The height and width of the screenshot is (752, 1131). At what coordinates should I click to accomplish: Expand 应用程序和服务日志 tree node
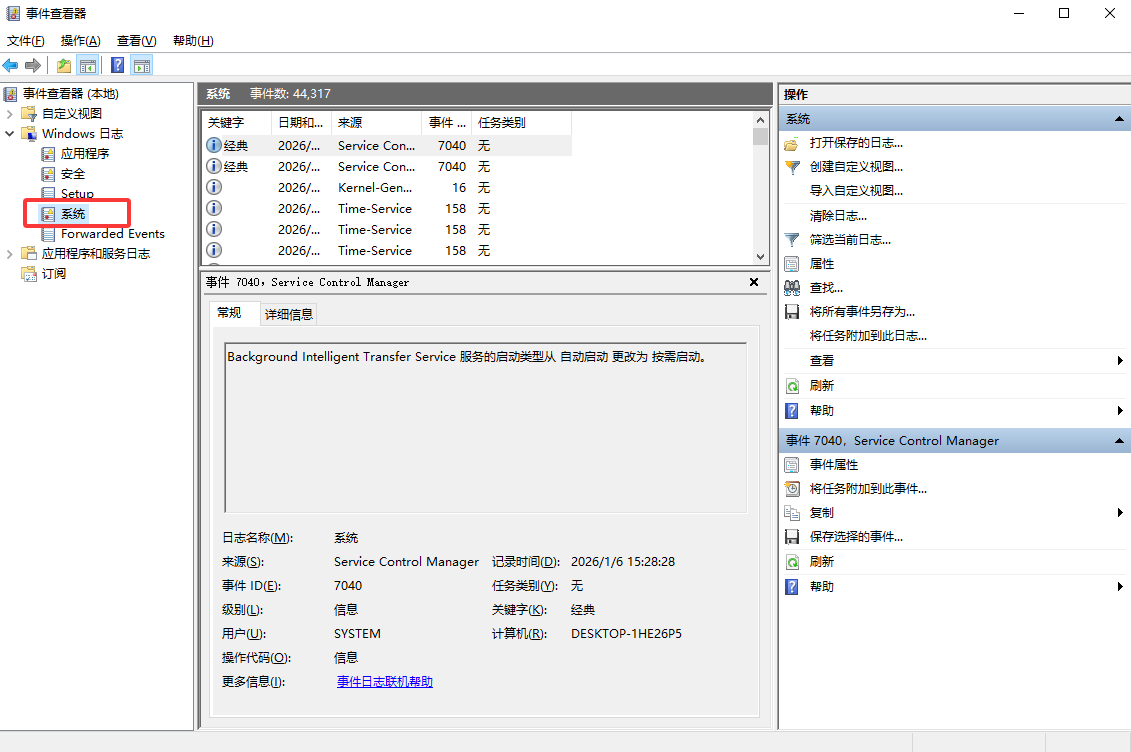(10, 254)
